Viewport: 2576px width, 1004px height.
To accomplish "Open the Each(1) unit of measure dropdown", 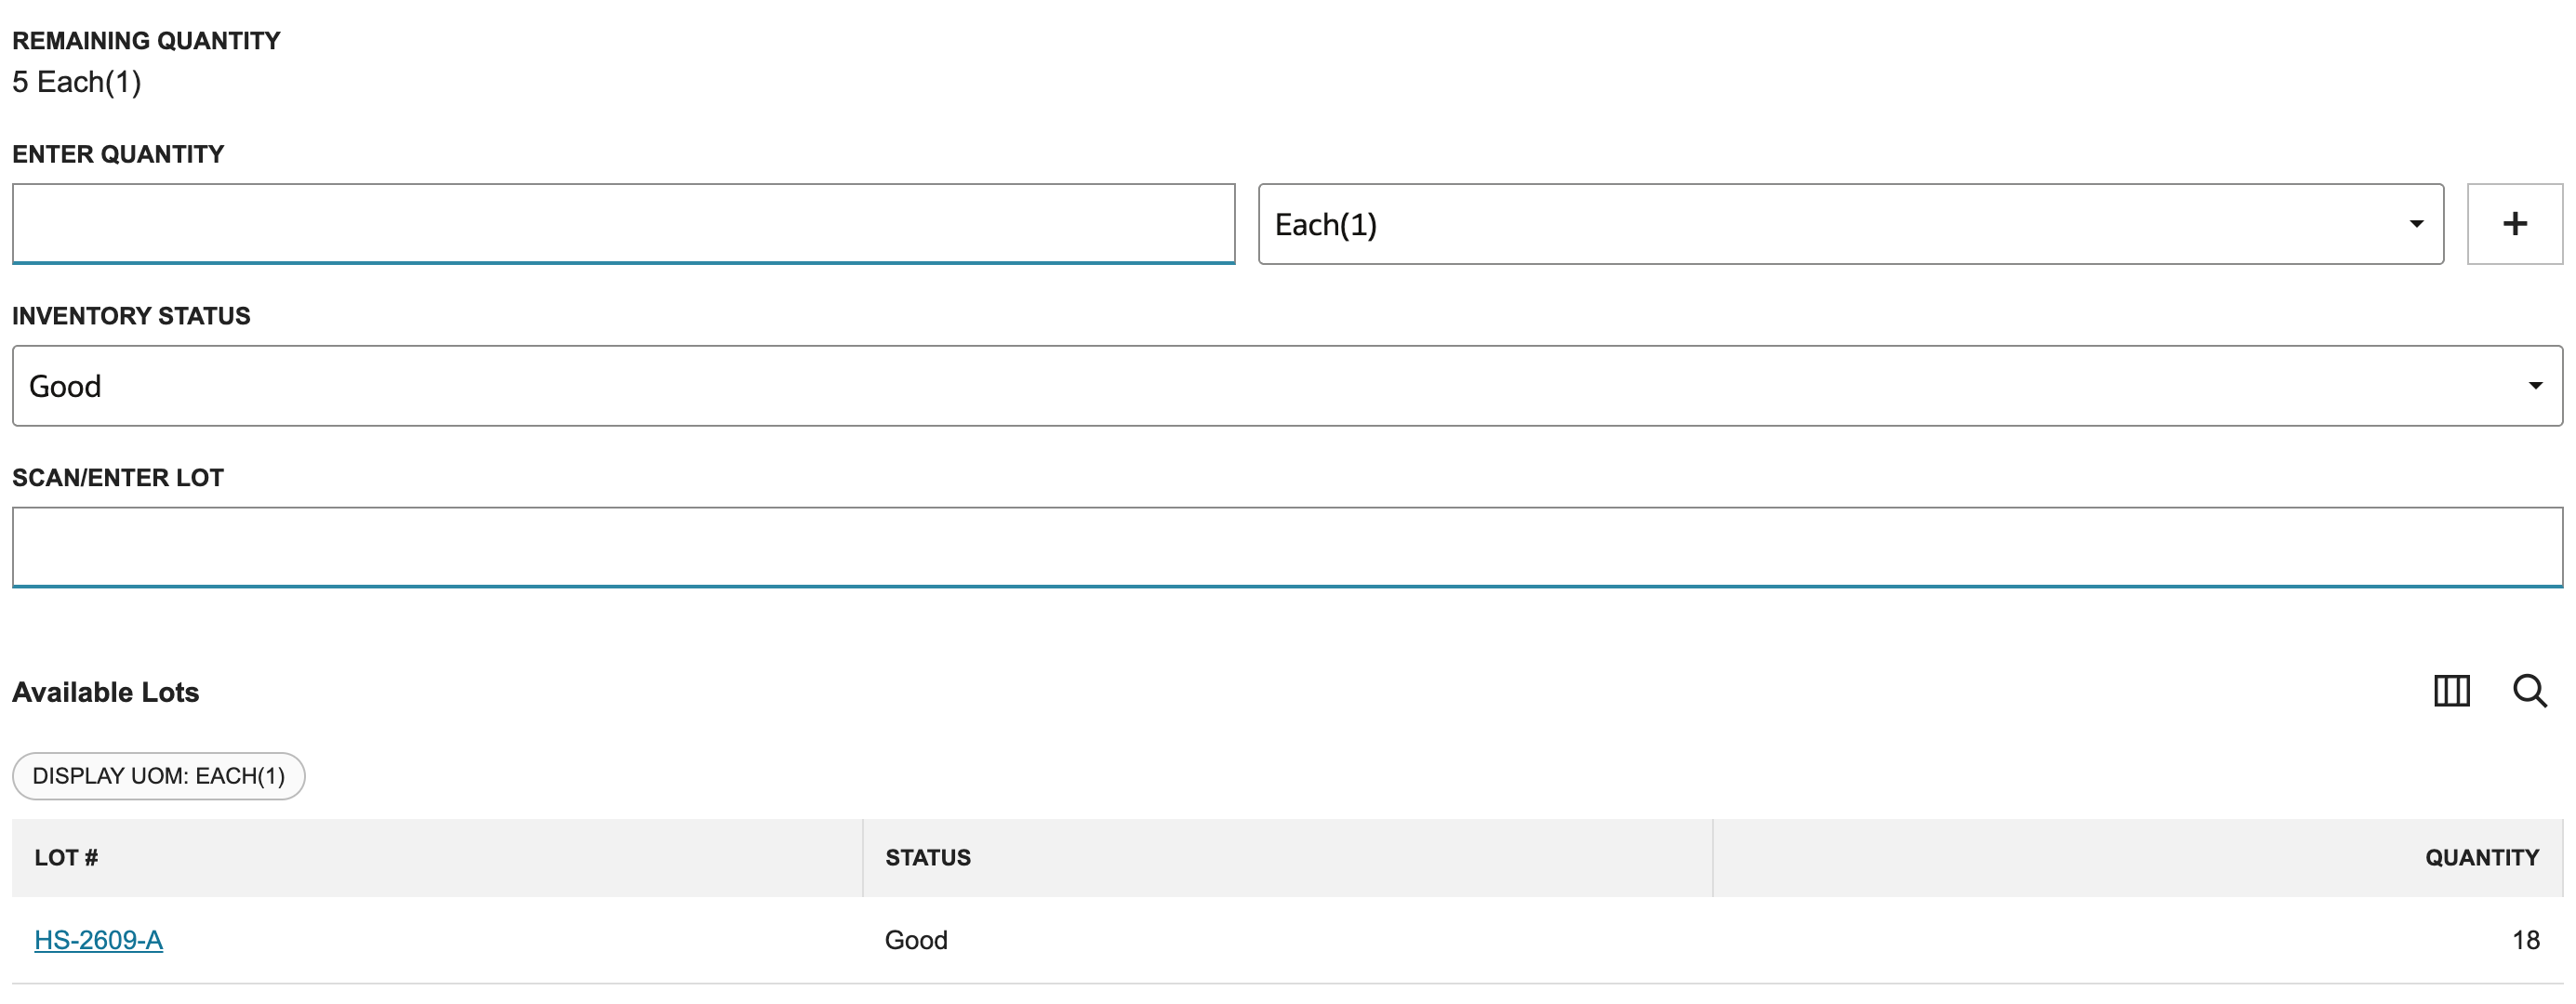I will [x=1850, y=224].
